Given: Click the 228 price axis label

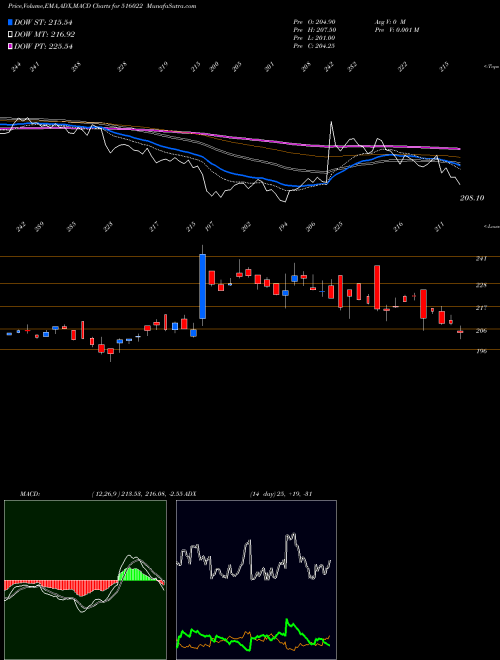Looking at the screenshot, I should (x=481, y=285).
